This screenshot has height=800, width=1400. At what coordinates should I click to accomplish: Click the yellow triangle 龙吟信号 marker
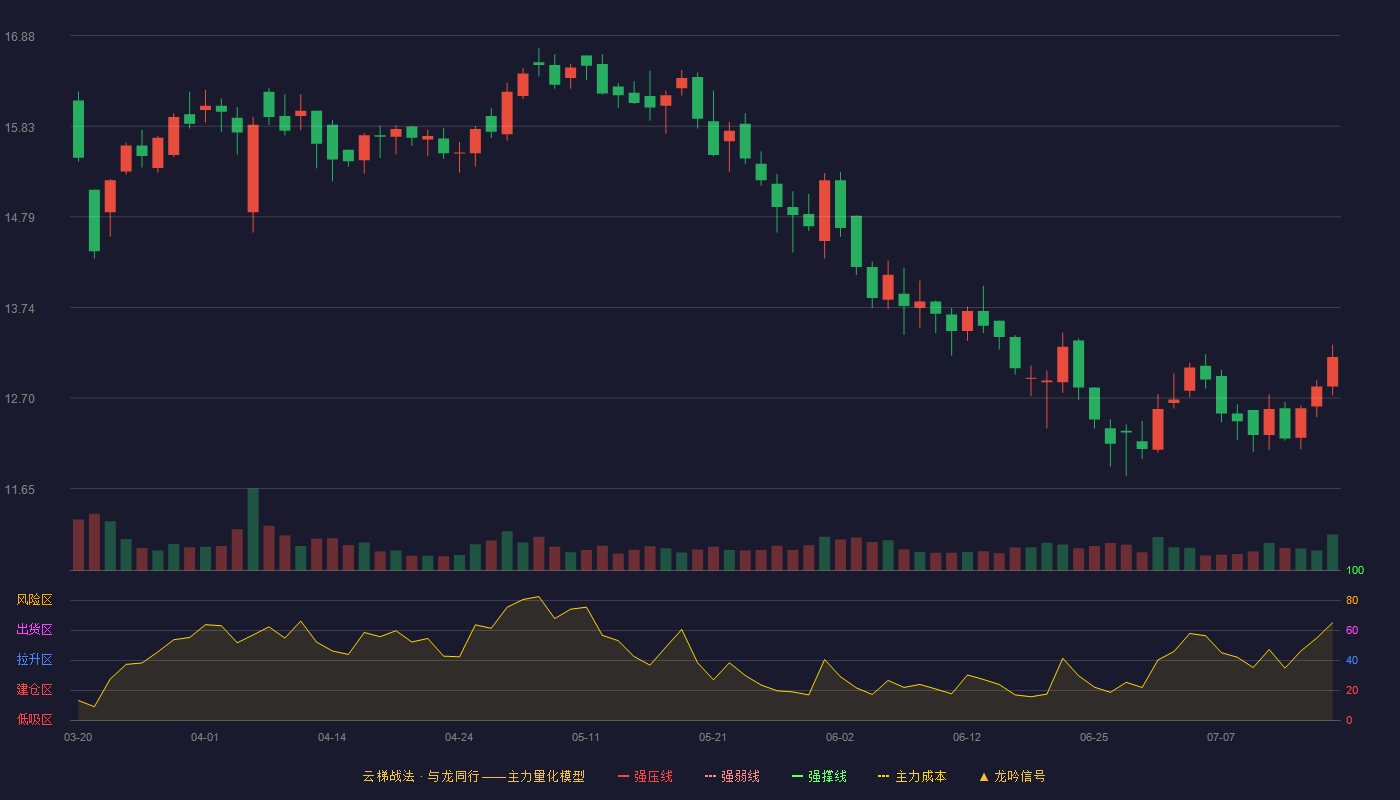(984, 776)
